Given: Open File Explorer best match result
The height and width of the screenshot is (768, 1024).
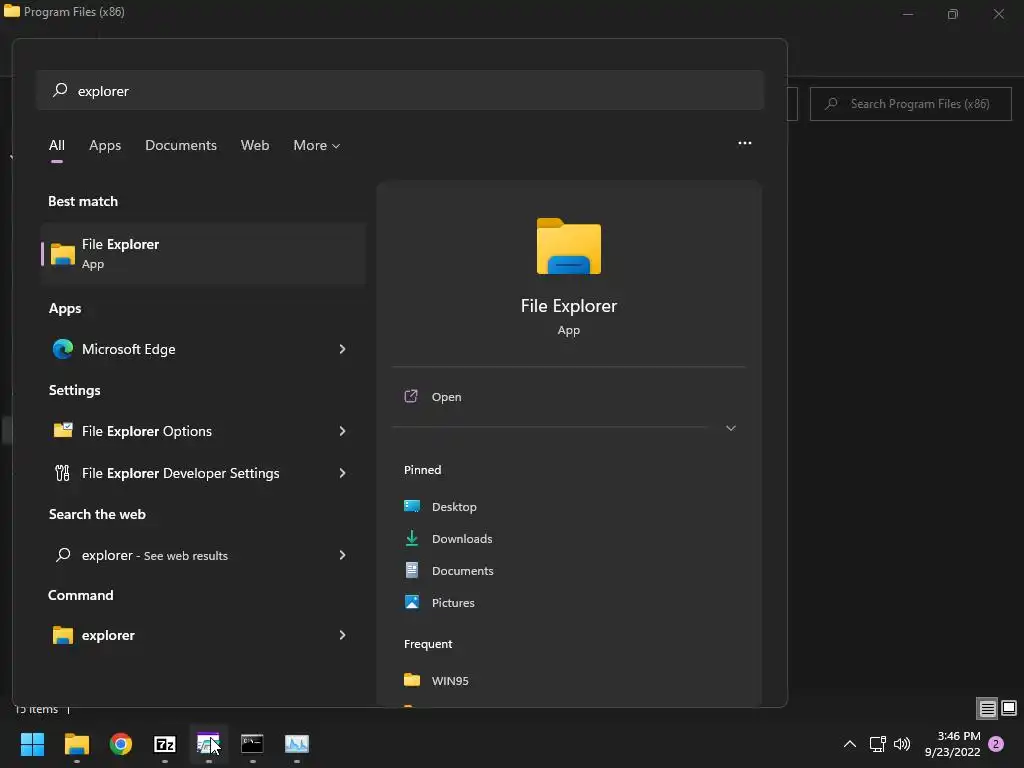Looking at the screenshot, I should point(203,253).
